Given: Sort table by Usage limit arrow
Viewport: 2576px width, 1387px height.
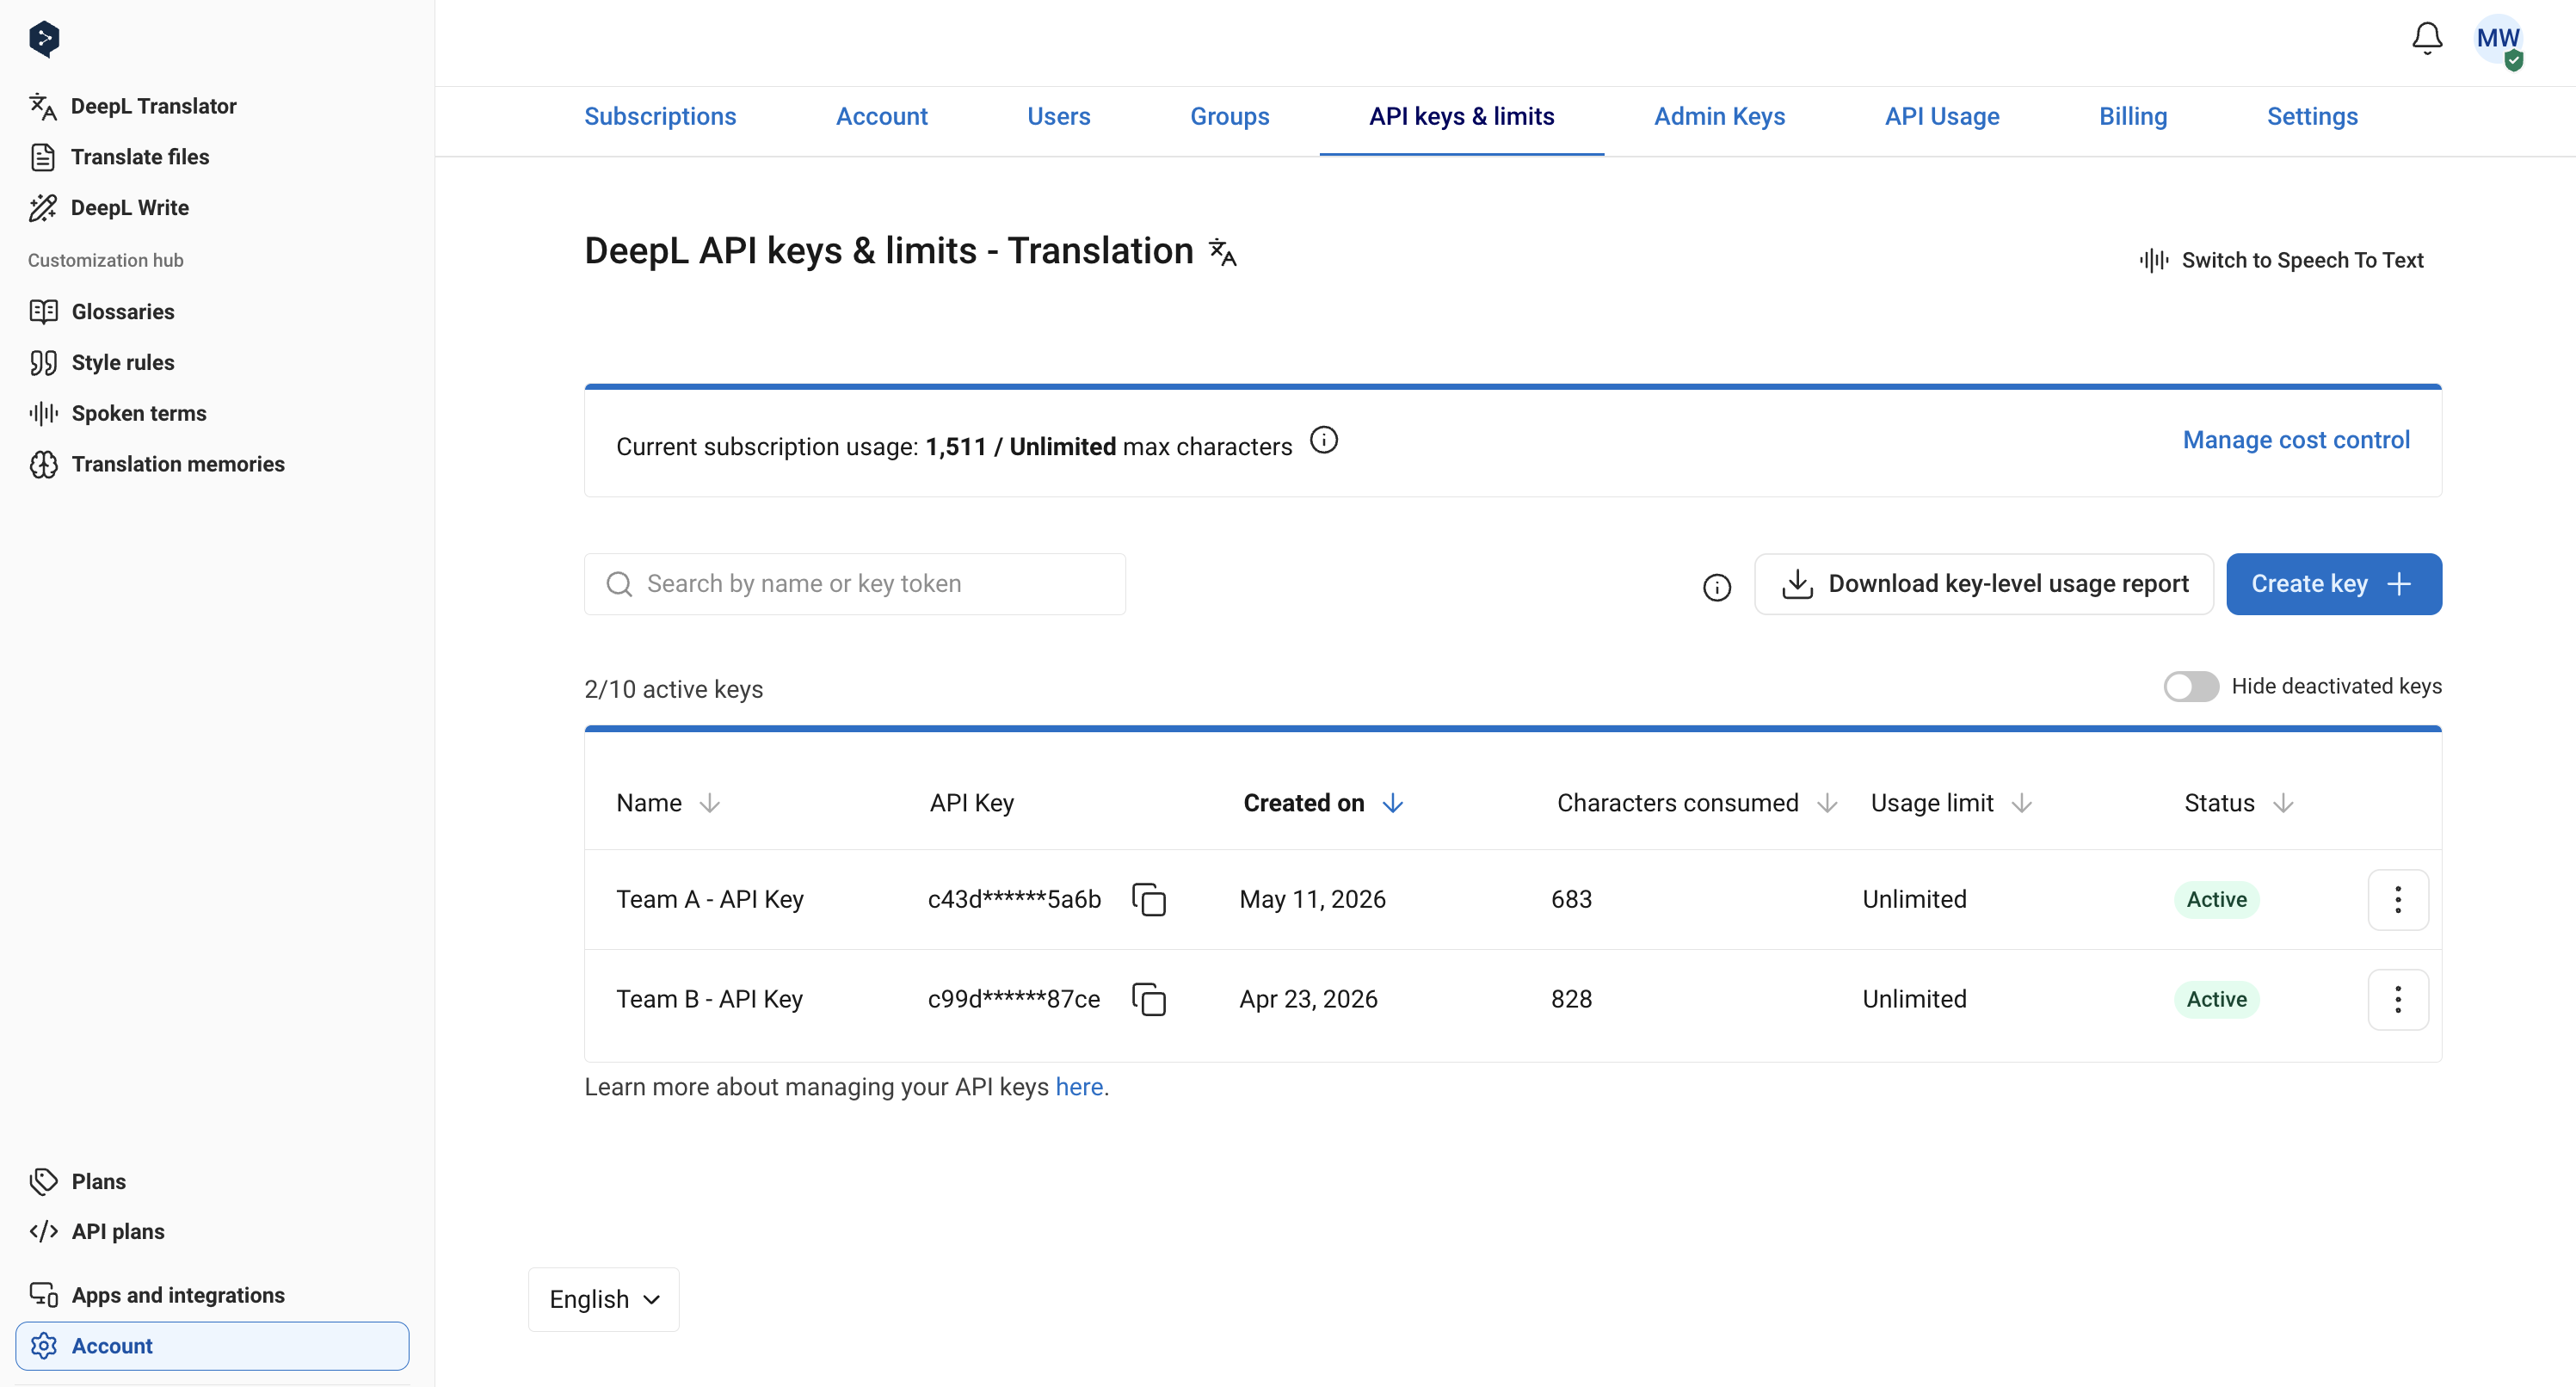Looking at the screenshot, I should [x=2021, y=803].
